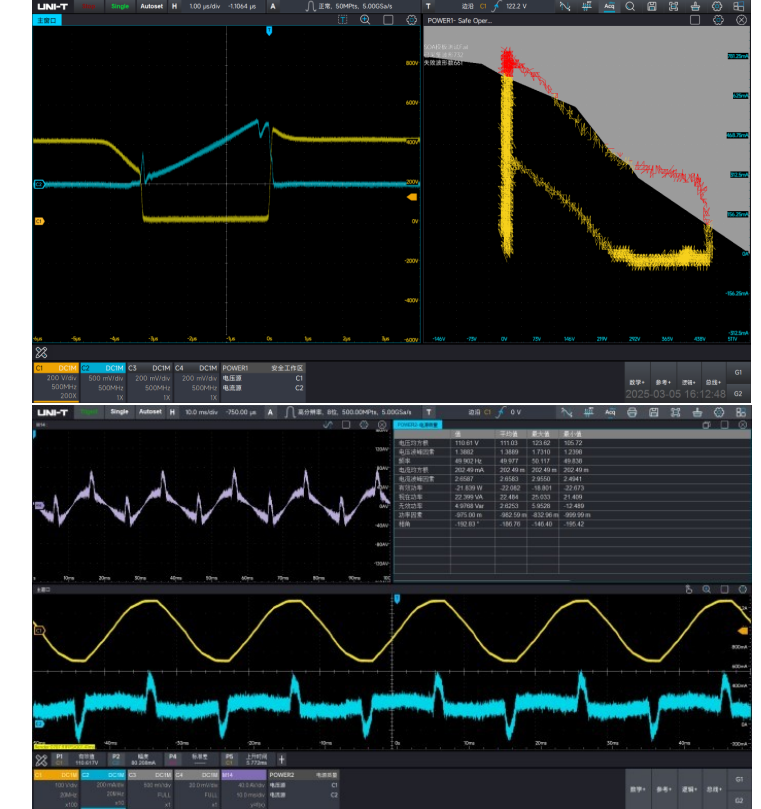Click the Acq acquisition icon in top toolbar
Viewport: 761px width, 809px height.
609,6
